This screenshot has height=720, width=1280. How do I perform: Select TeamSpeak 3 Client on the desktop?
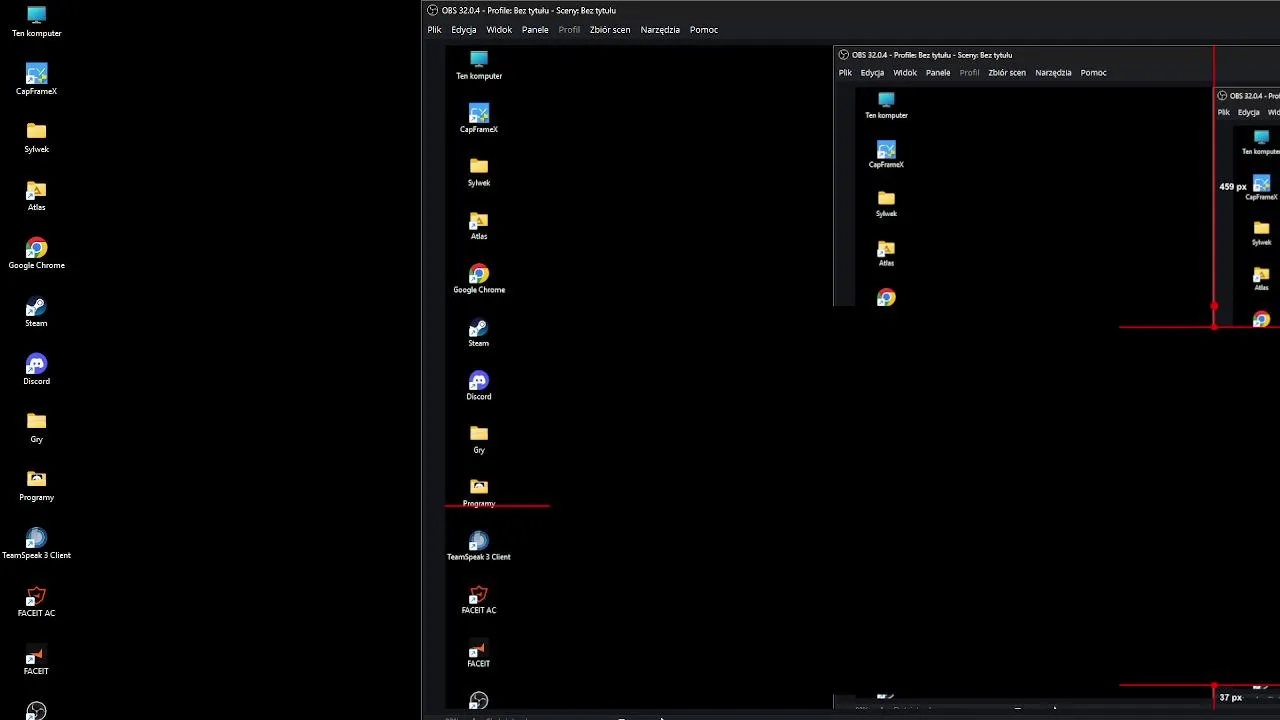(36, 543)
